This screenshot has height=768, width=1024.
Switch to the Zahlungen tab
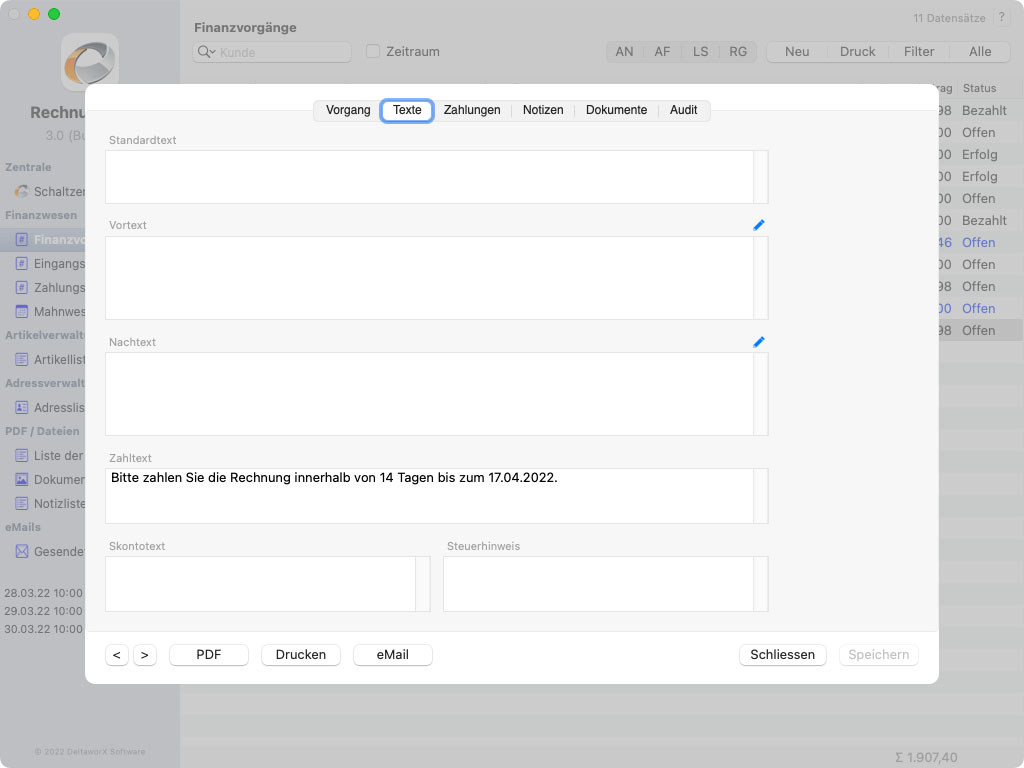[472, 110]
